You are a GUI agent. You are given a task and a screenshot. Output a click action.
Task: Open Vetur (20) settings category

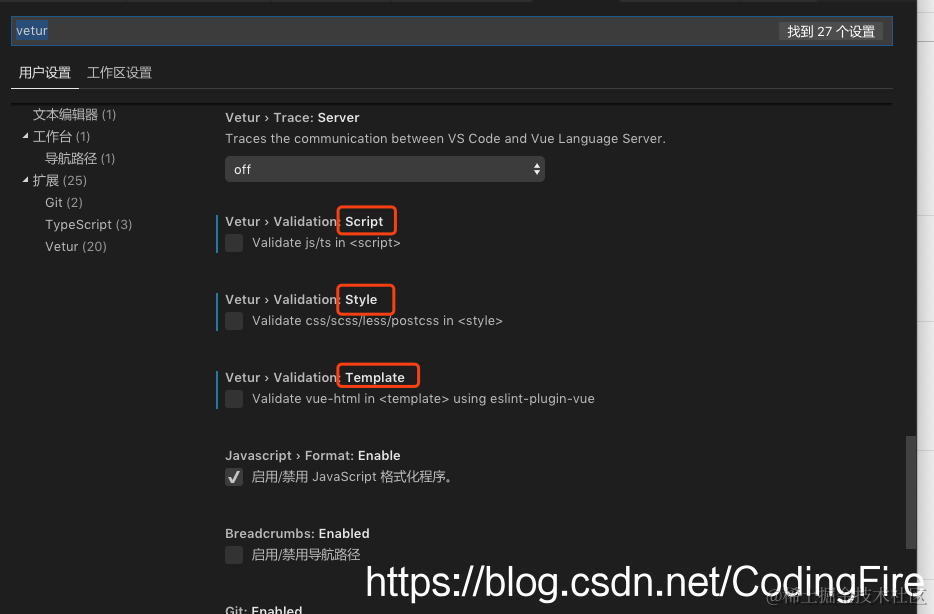(x=76, y=247)
